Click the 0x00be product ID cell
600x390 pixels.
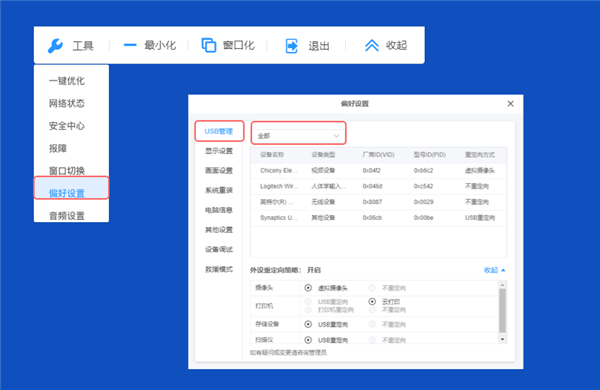pyautogui.click(x=423, y=218)
